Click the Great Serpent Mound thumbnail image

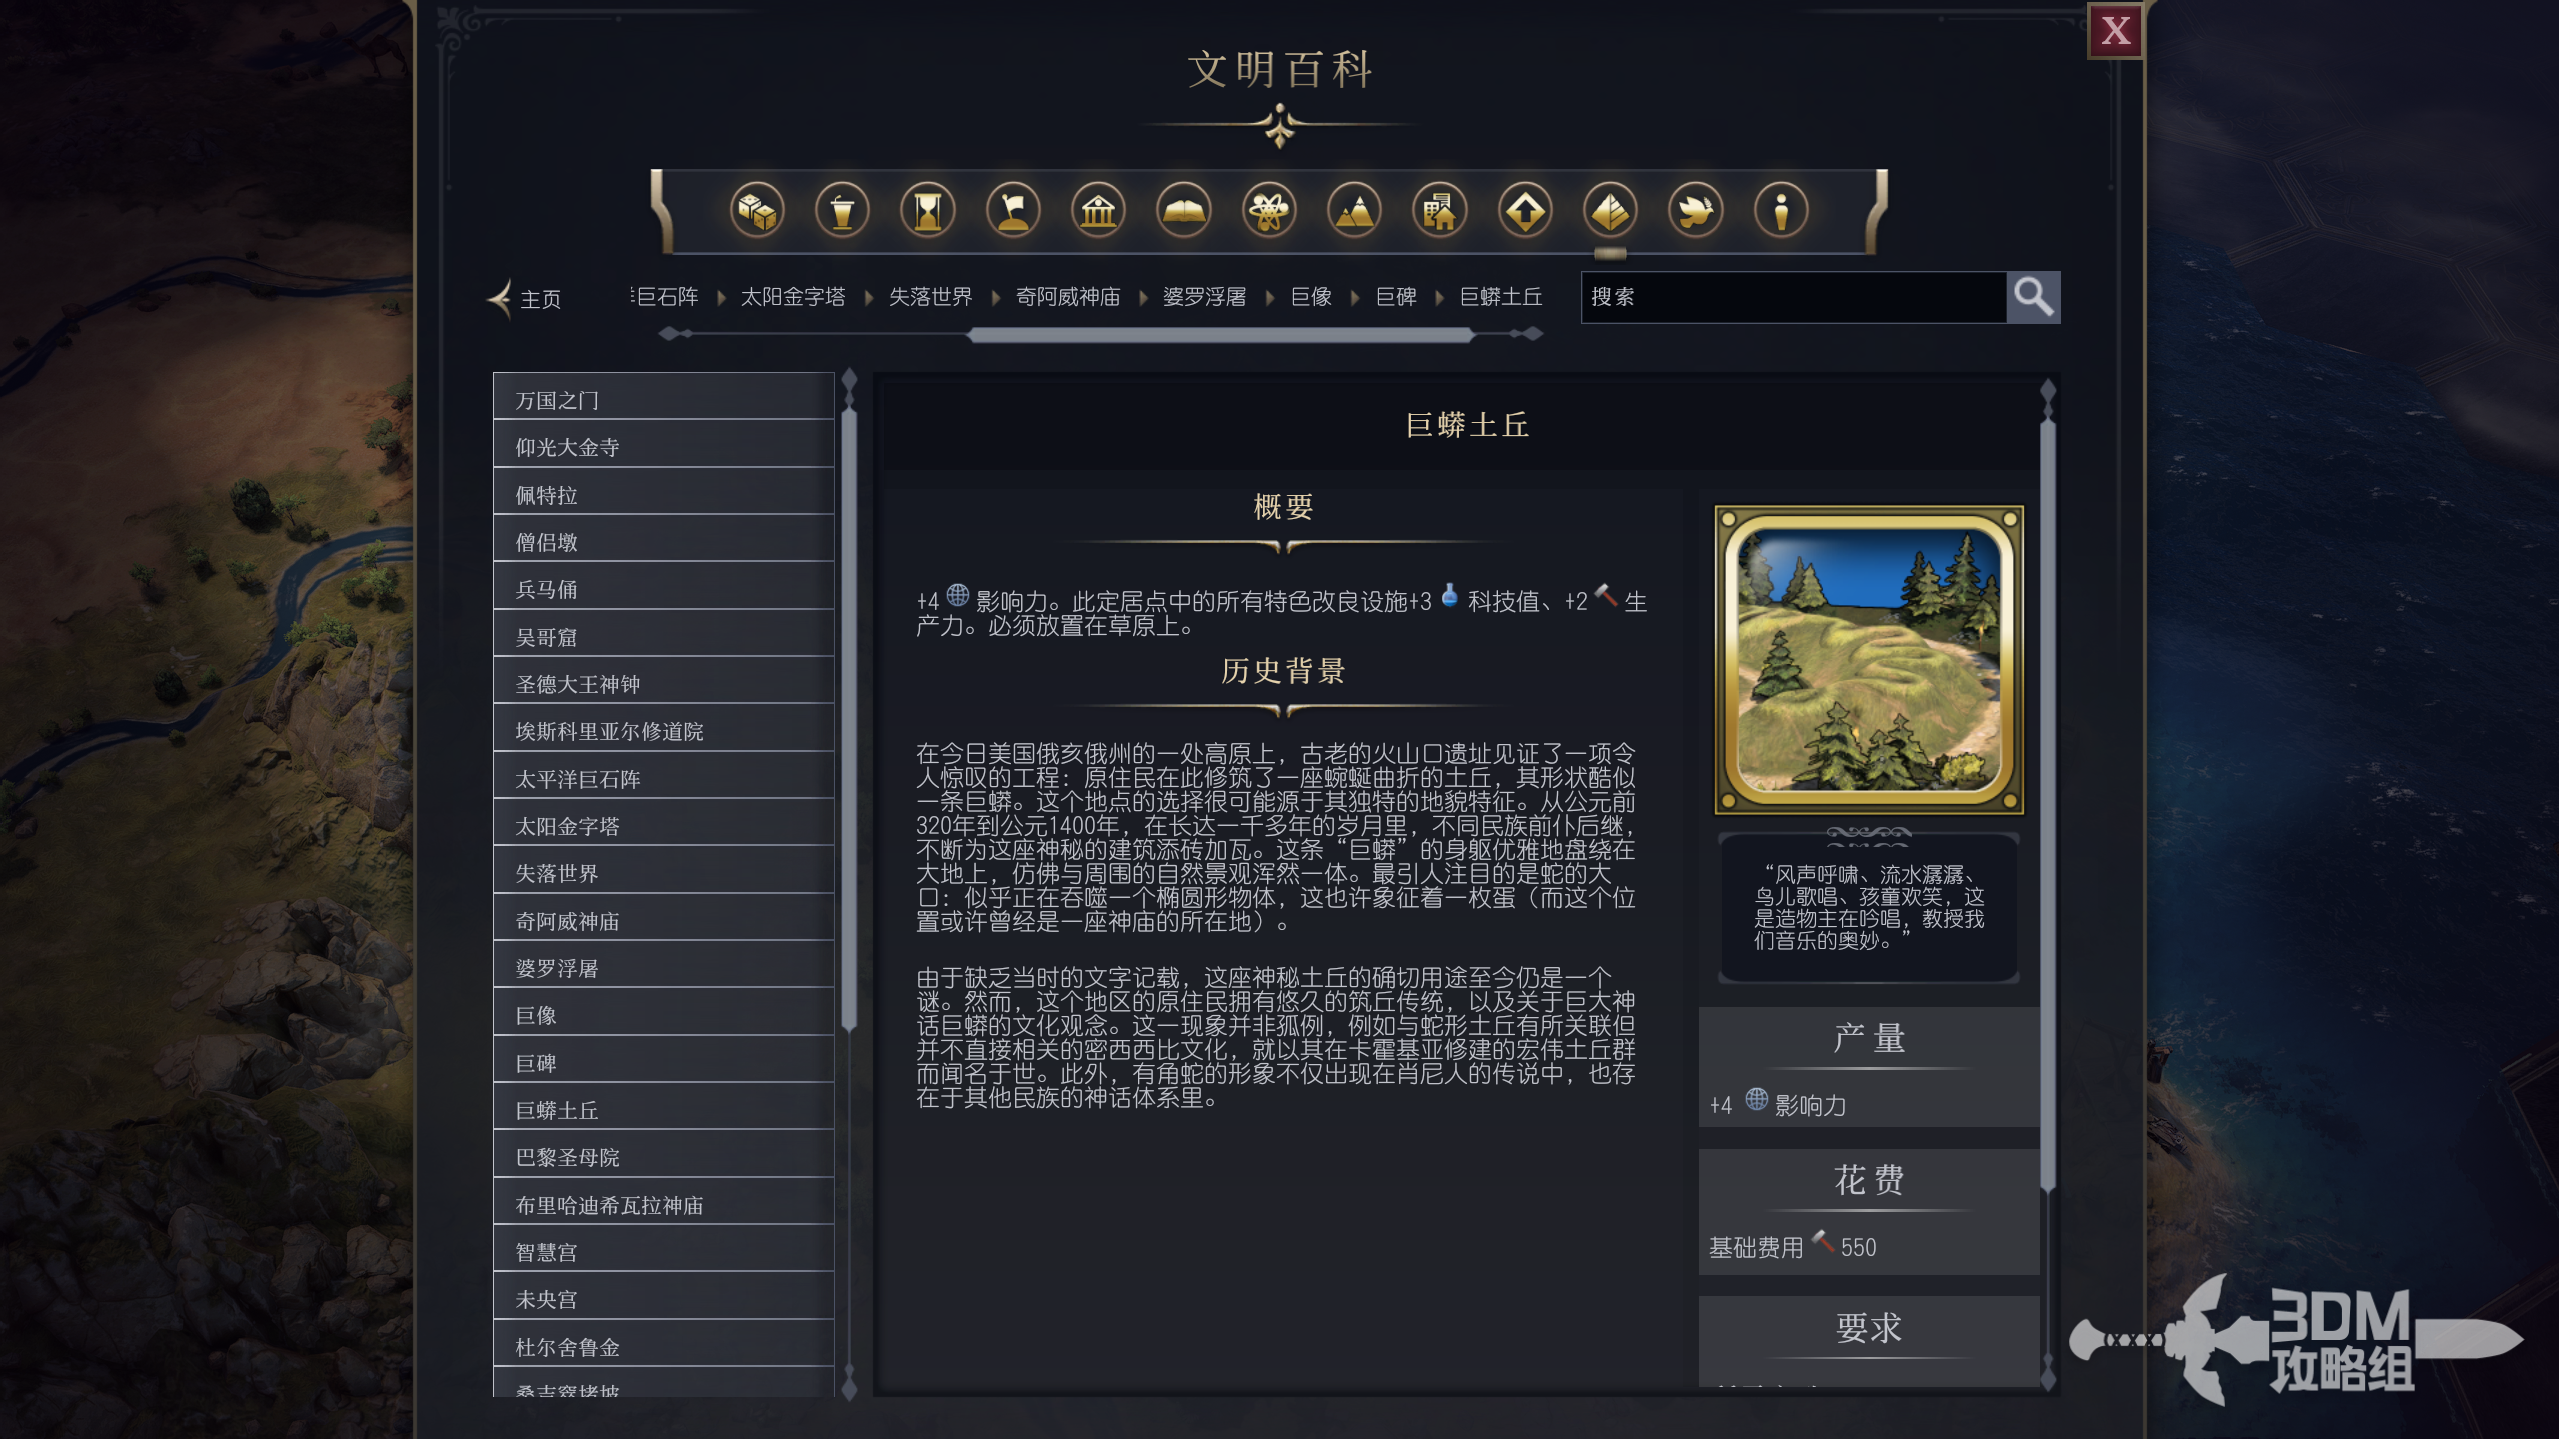pyautogui.click(x=1869, y=659)
